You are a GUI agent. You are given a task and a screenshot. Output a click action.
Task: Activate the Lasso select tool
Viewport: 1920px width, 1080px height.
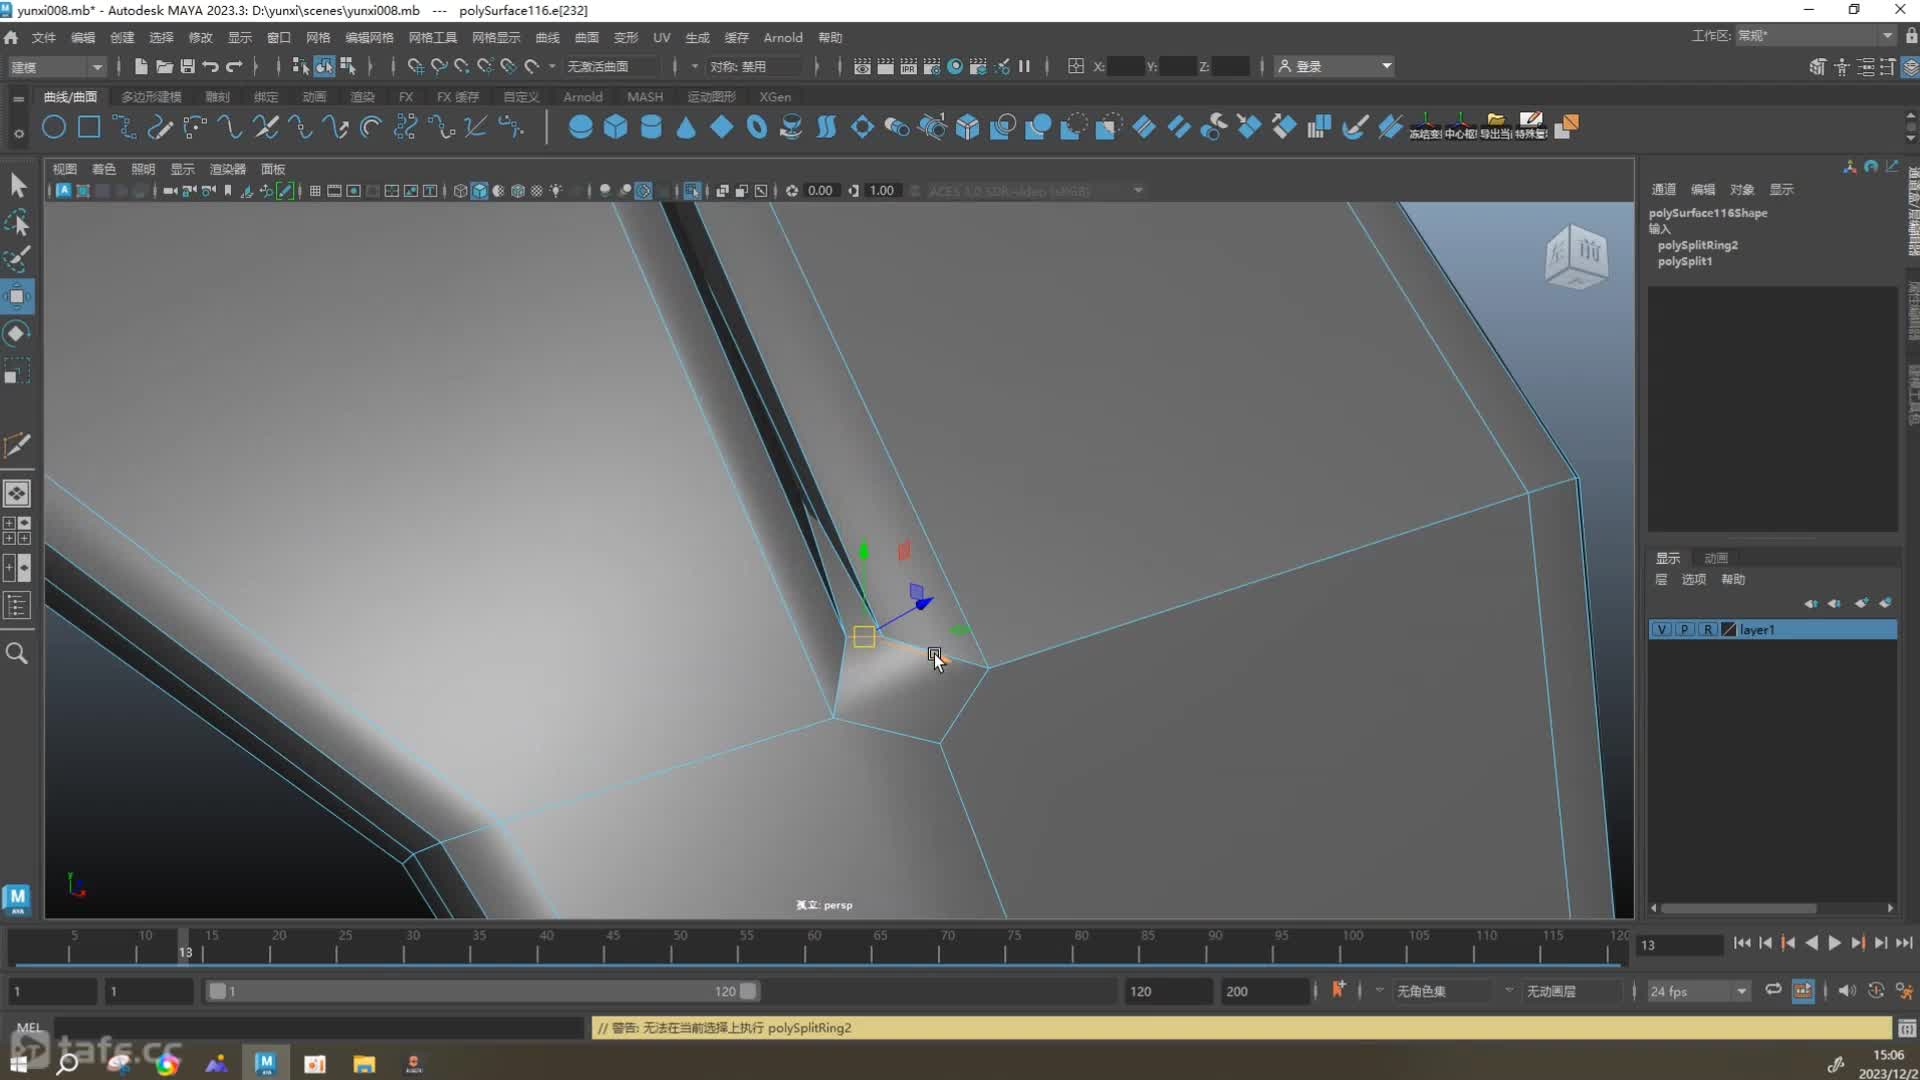[17, 222]
